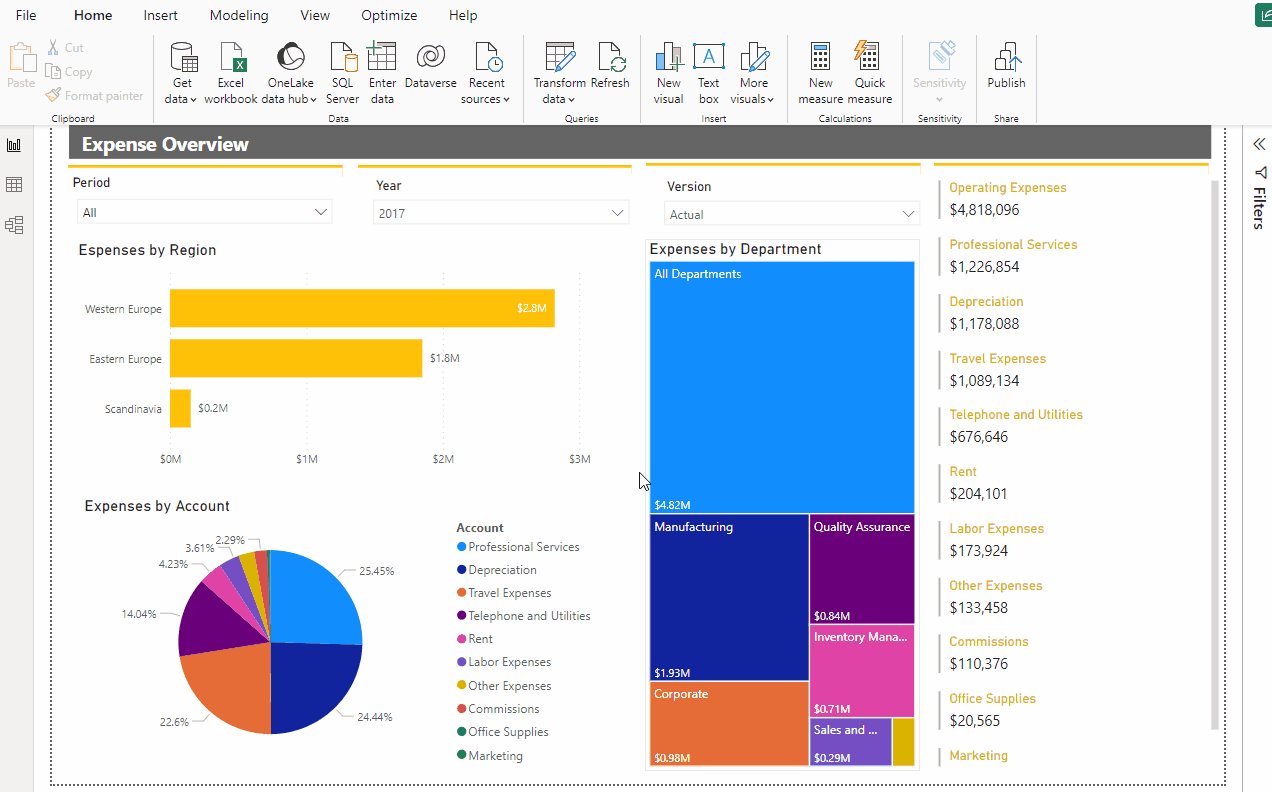Select the Manufacturing treemap tile
This screenshot has height=792, width=1272.
point(729,597)
